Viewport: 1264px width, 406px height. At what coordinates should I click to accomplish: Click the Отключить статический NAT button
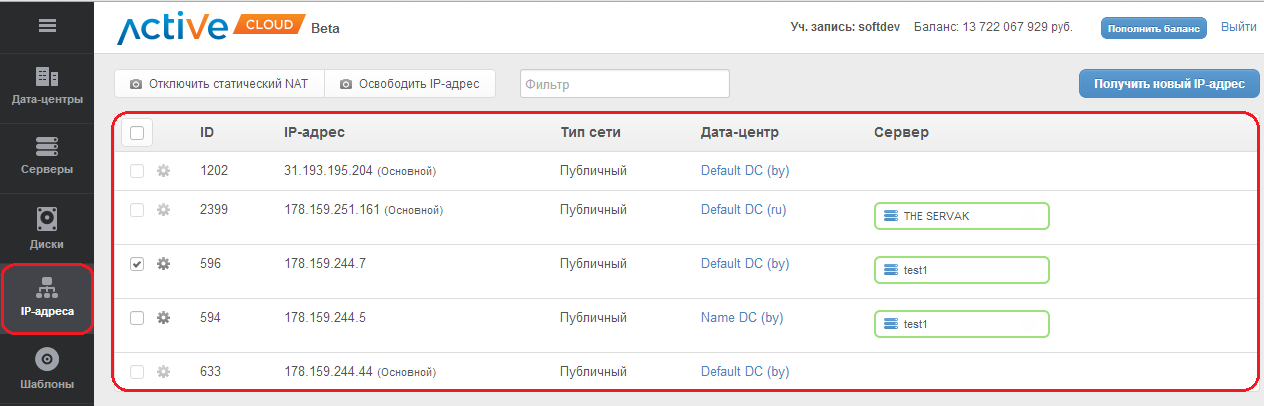pyautogui.click(x=219, y=84)
